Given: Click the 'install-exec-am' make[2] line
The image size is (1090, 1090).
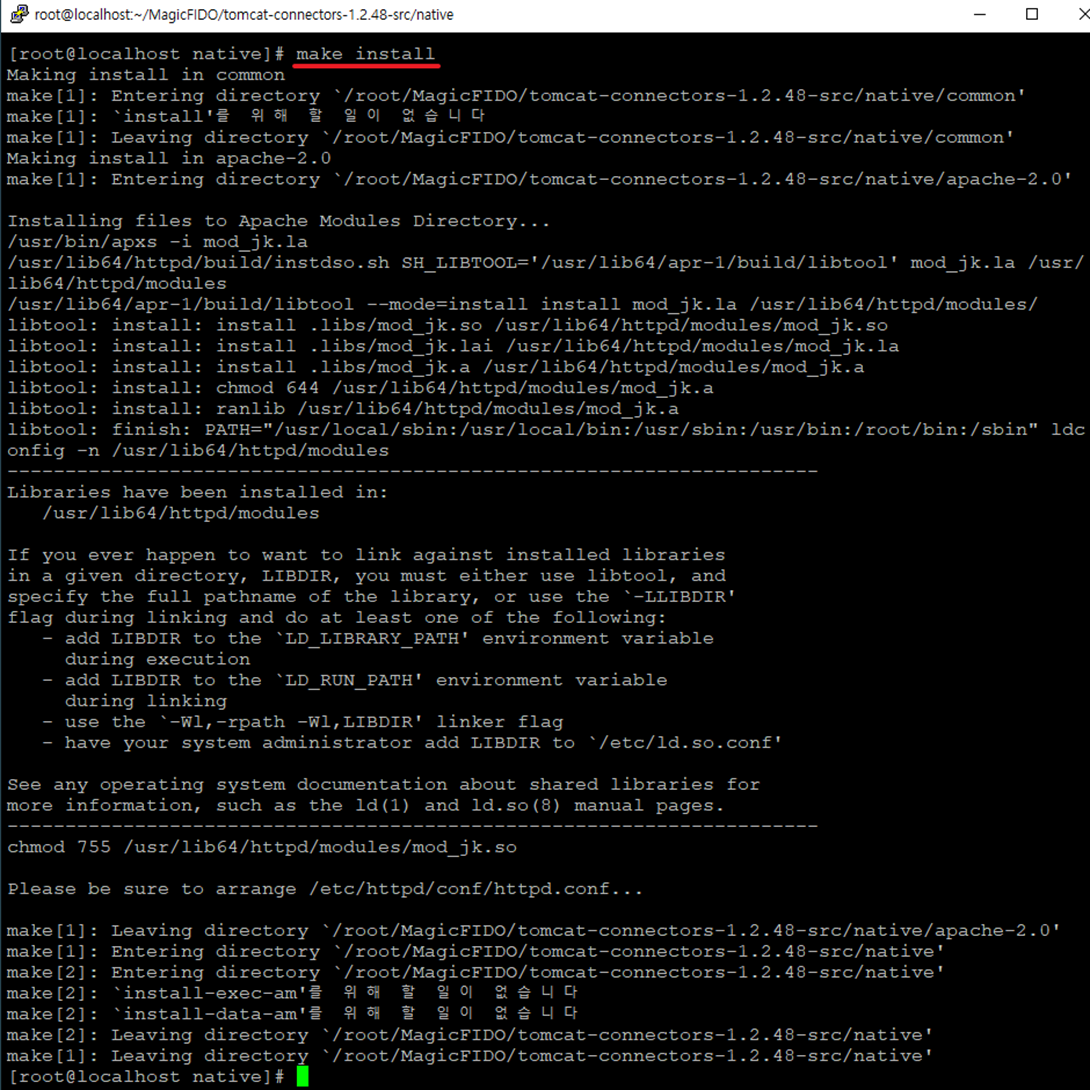Looking at the screenshot, I should [293, 992].
